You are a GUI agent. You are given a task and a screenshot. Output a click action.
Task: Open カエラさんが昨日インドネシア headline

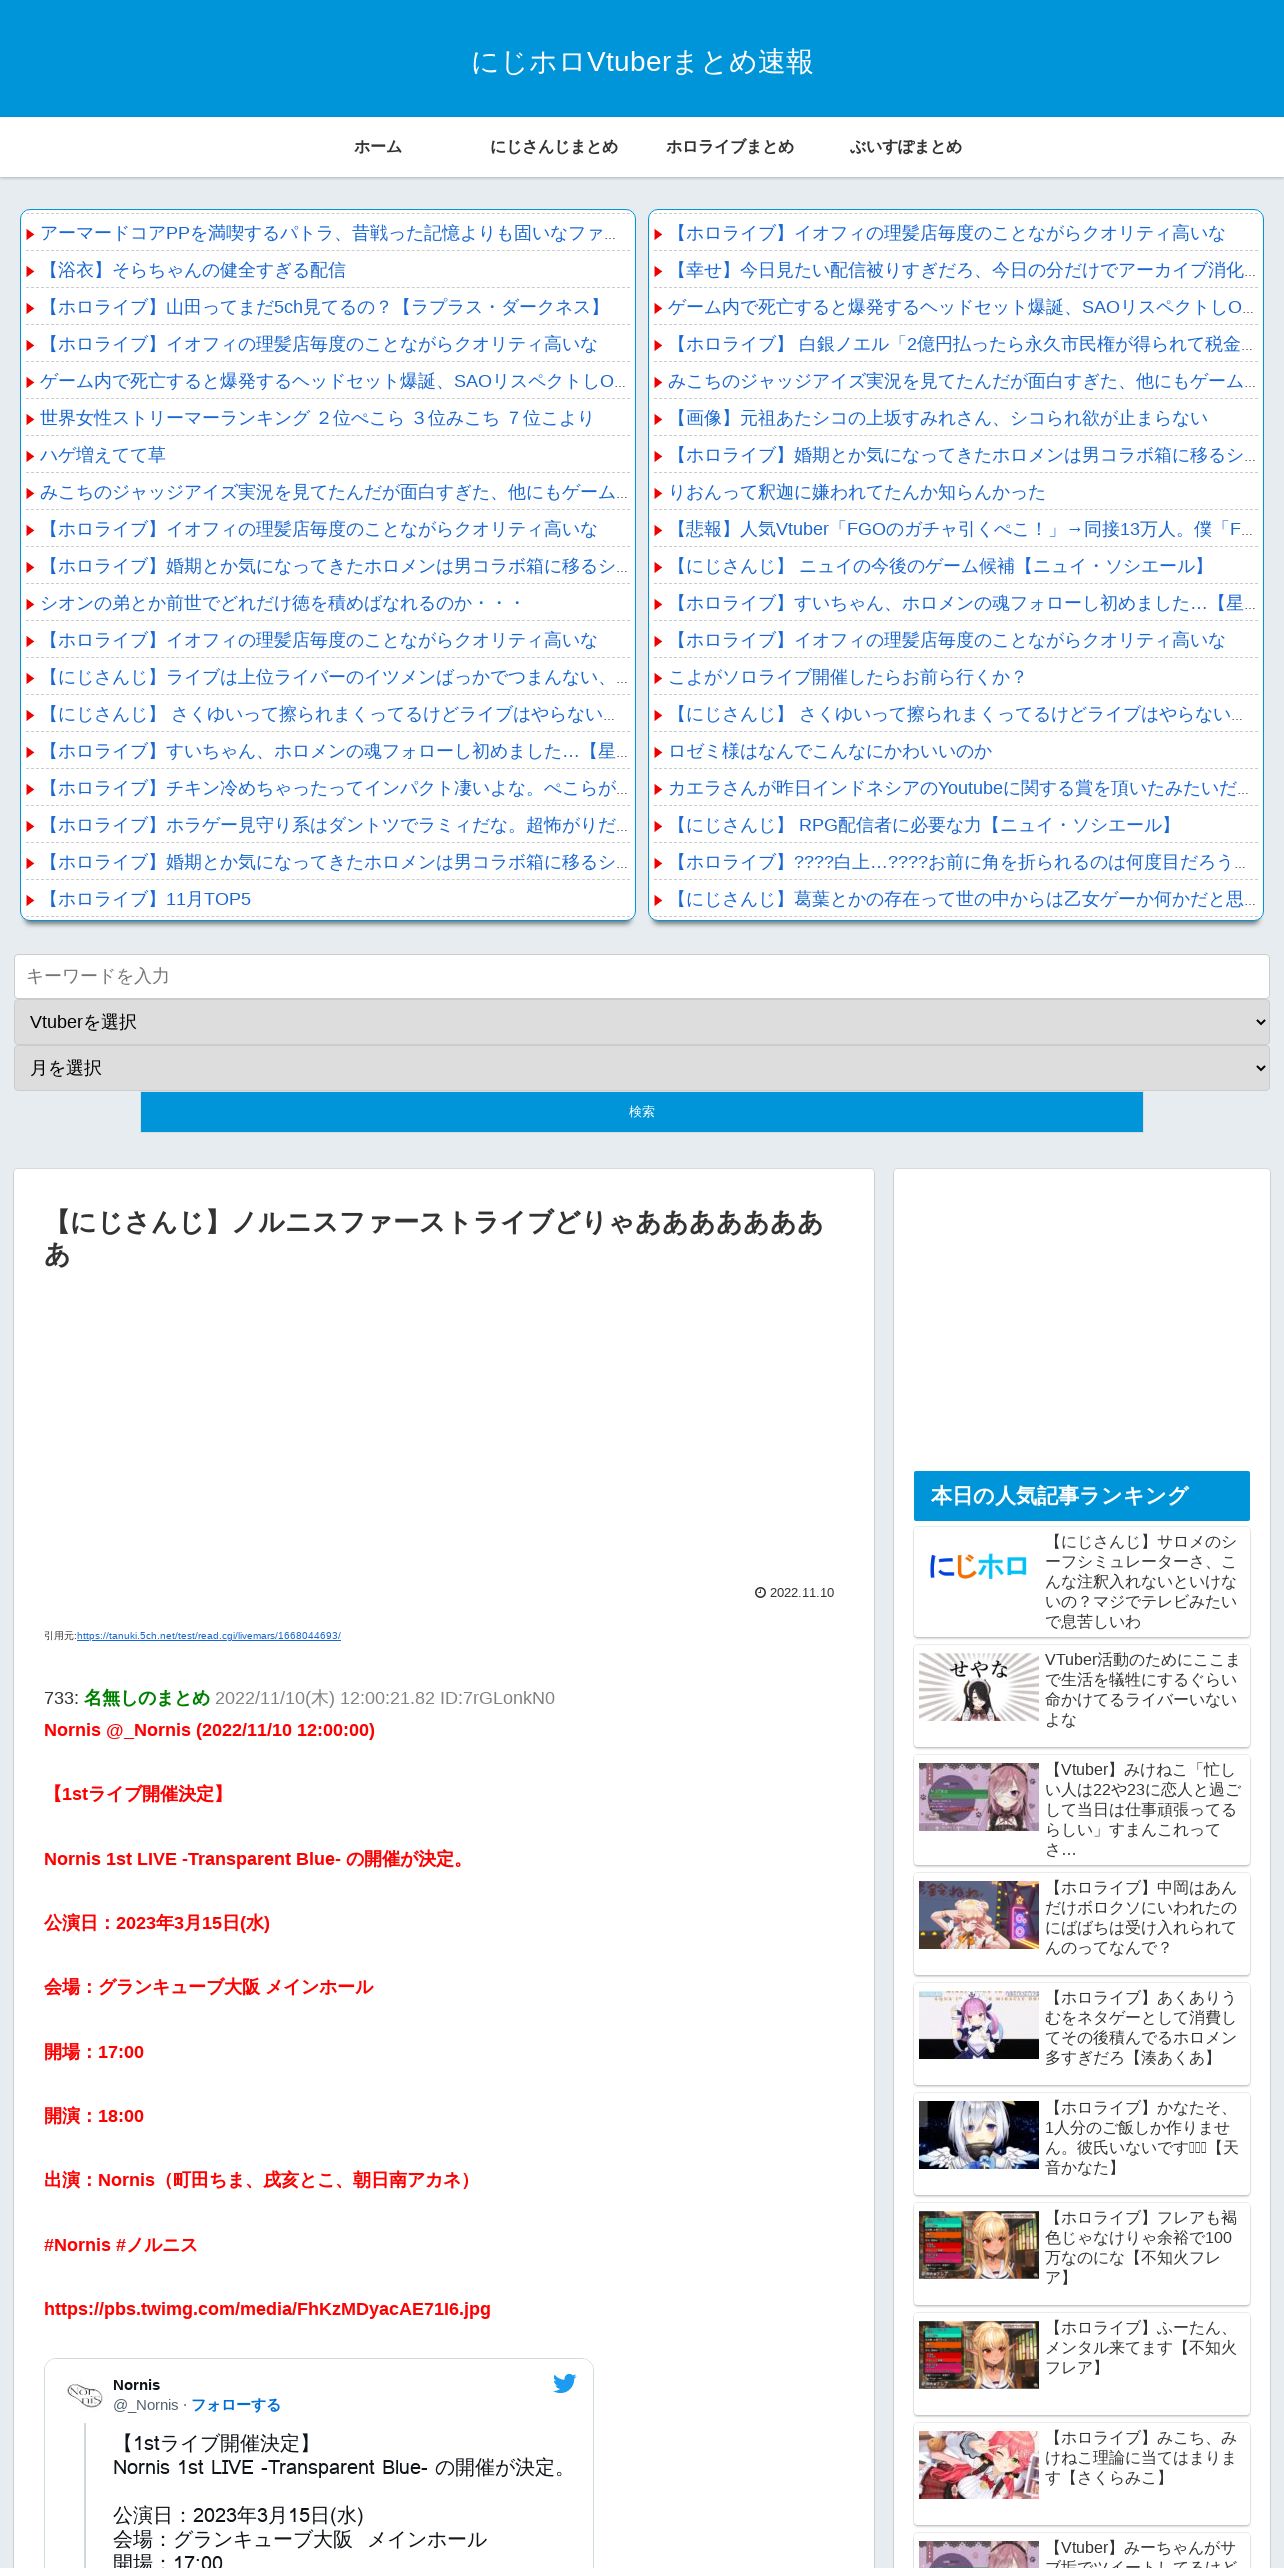958,788
